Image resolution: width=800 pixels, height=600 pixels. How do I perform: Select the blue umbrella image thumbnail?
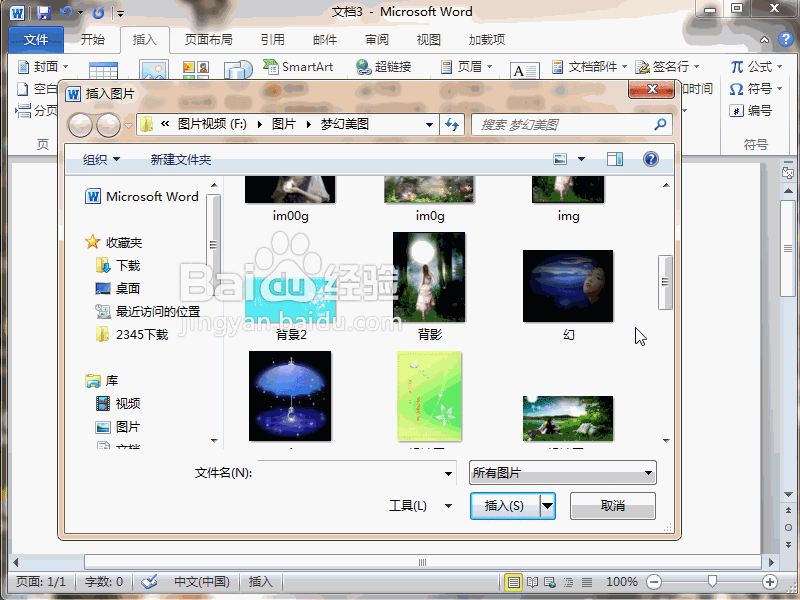290,396
